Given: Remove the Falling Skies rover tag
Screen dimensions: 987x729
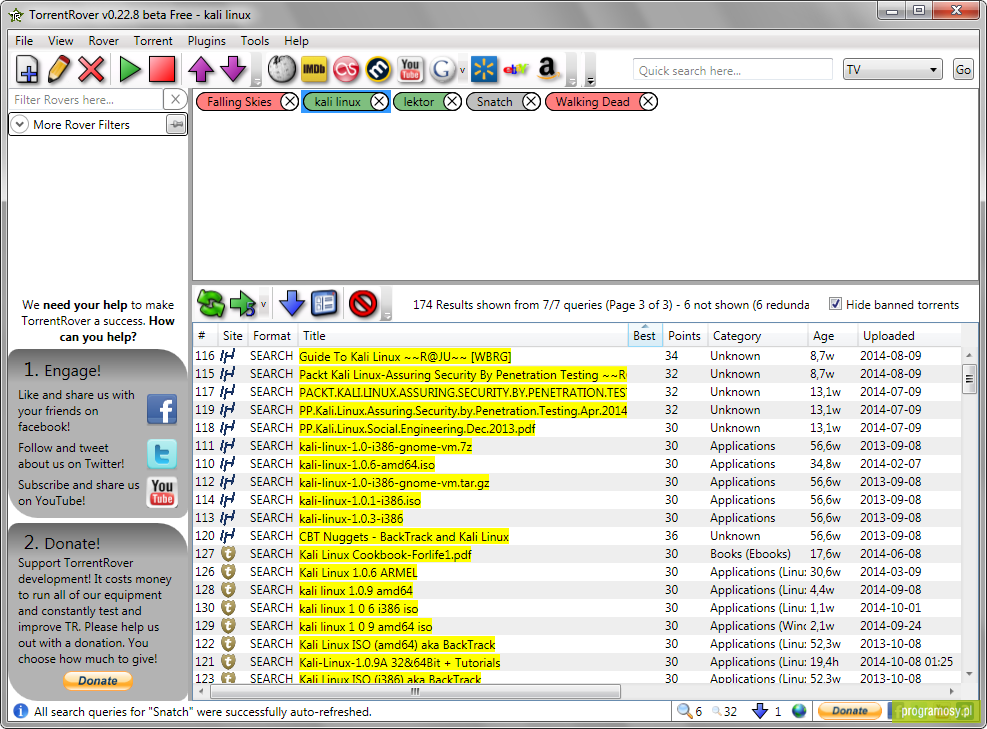Looking at the screenshot, I should pyautogui.click(x=290, y=101).
